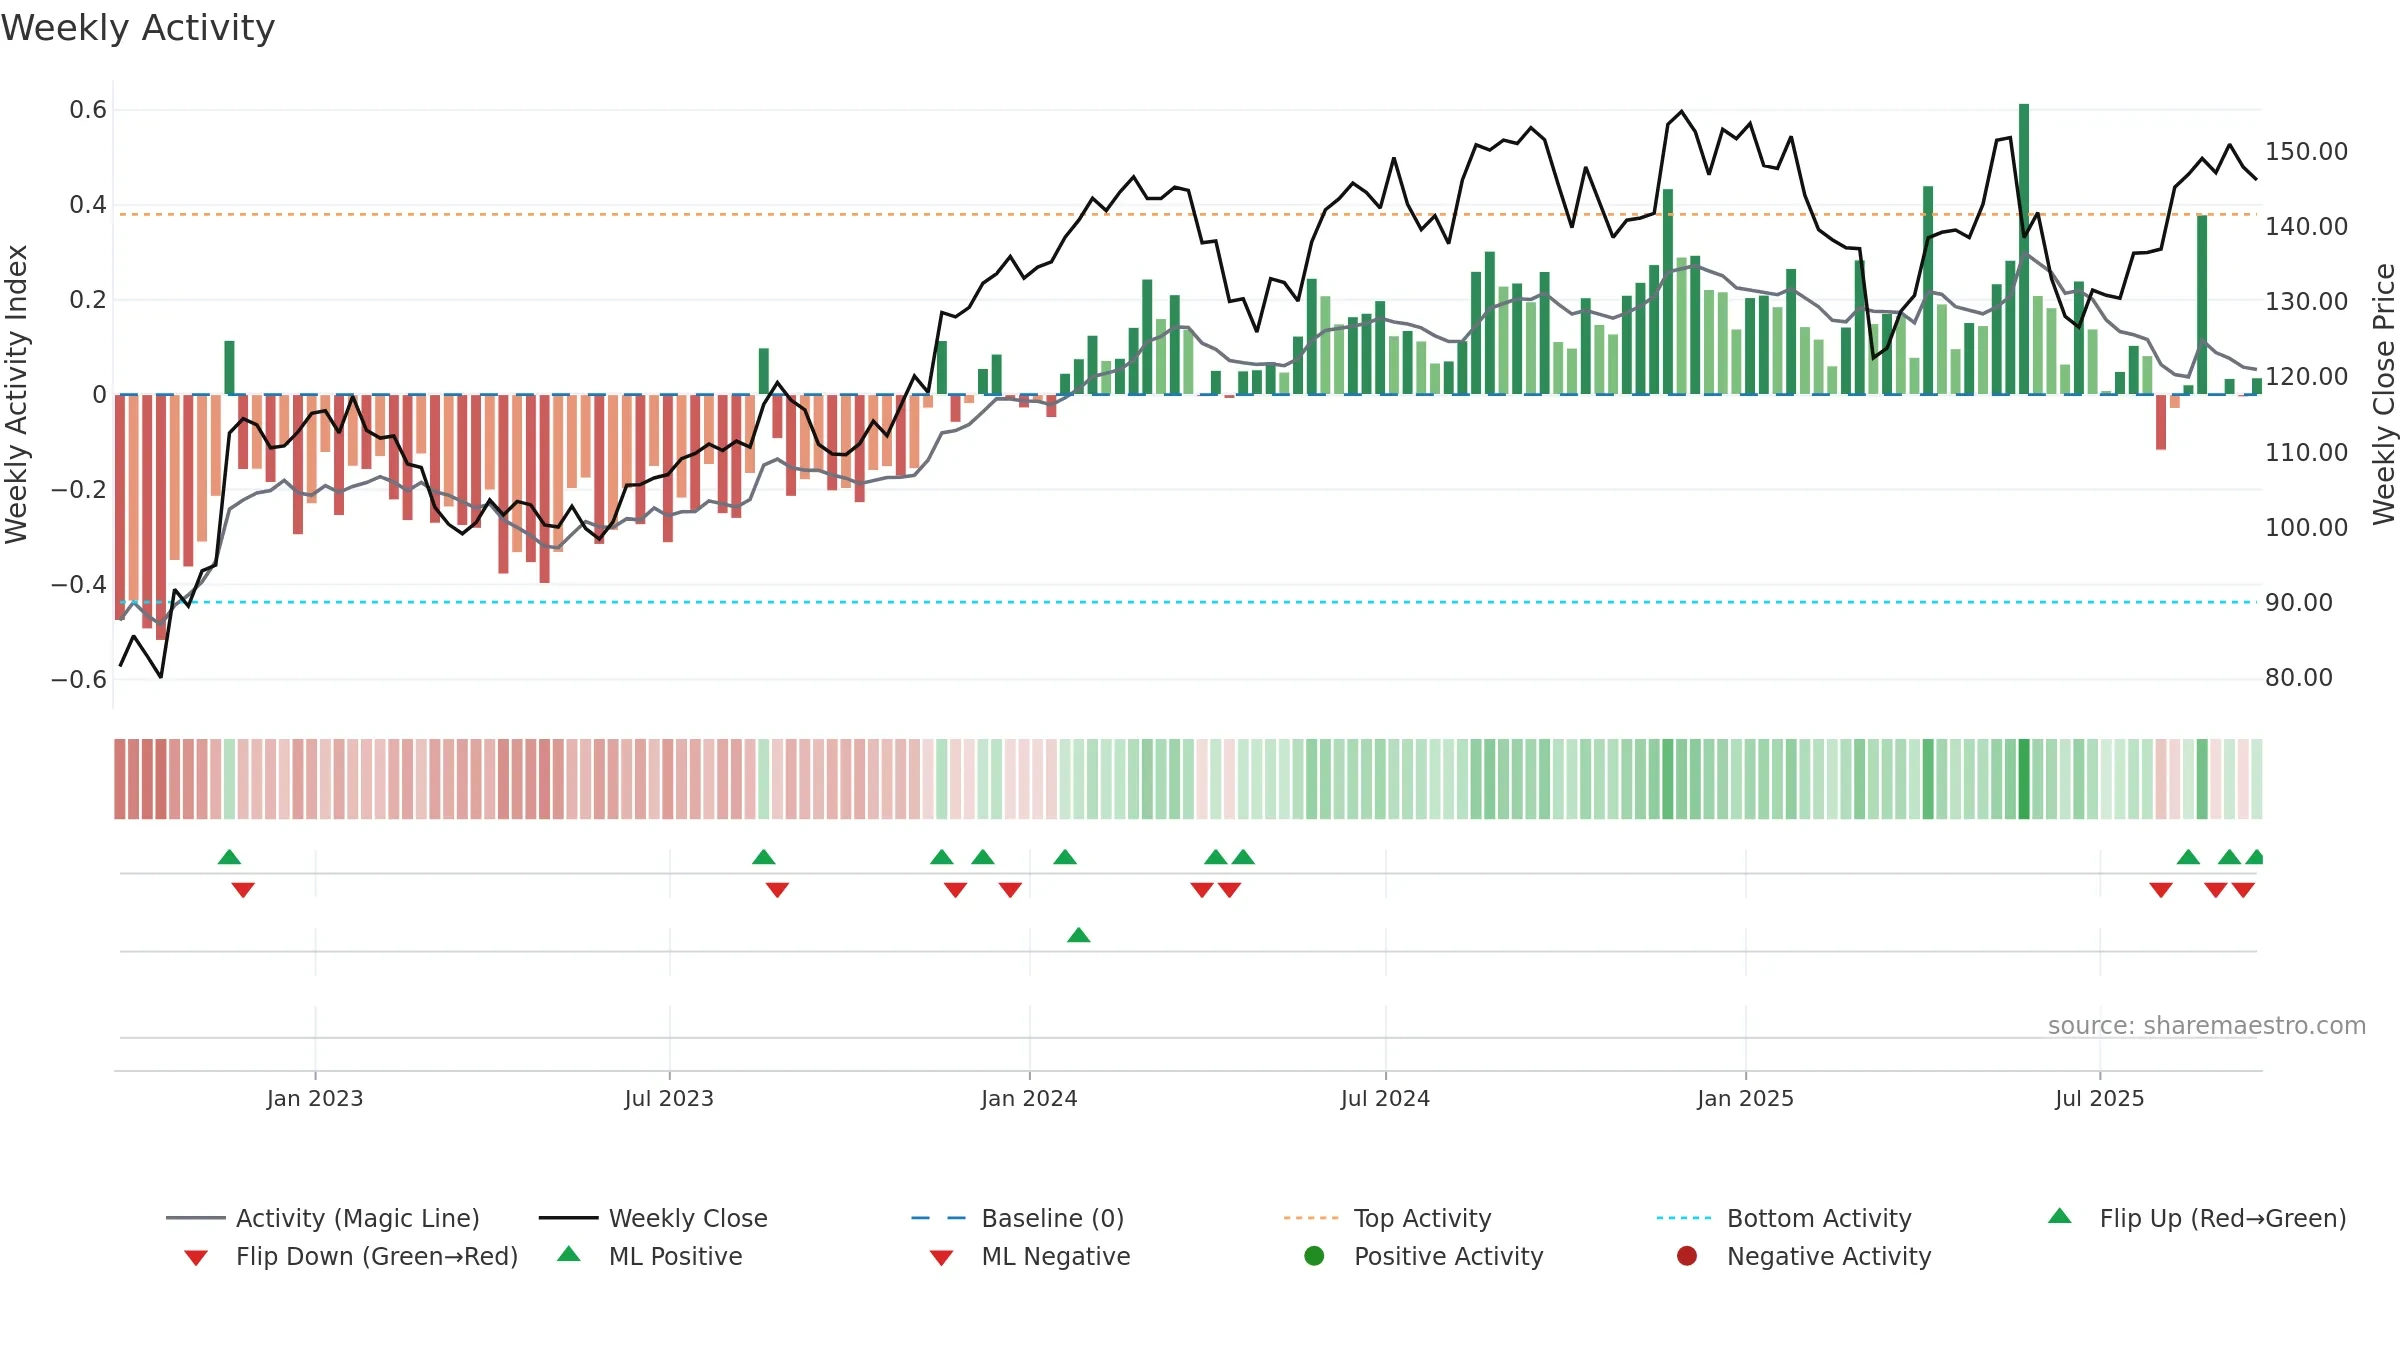Toggle the Flip Down (Green→Red) legend entry
Screen dimensions: 2400x1350
350,1256
